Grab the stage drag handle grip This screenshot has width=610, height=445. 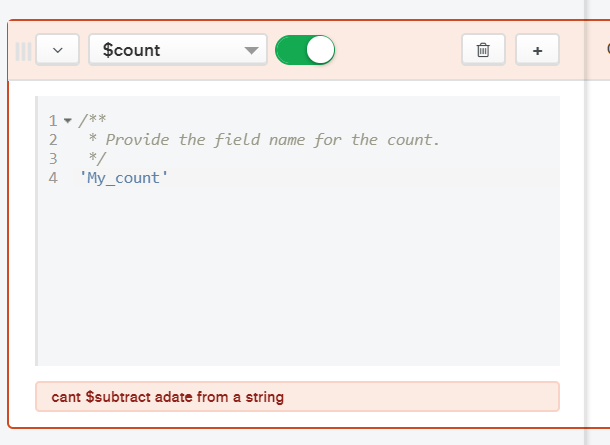(x=23, y=50)
